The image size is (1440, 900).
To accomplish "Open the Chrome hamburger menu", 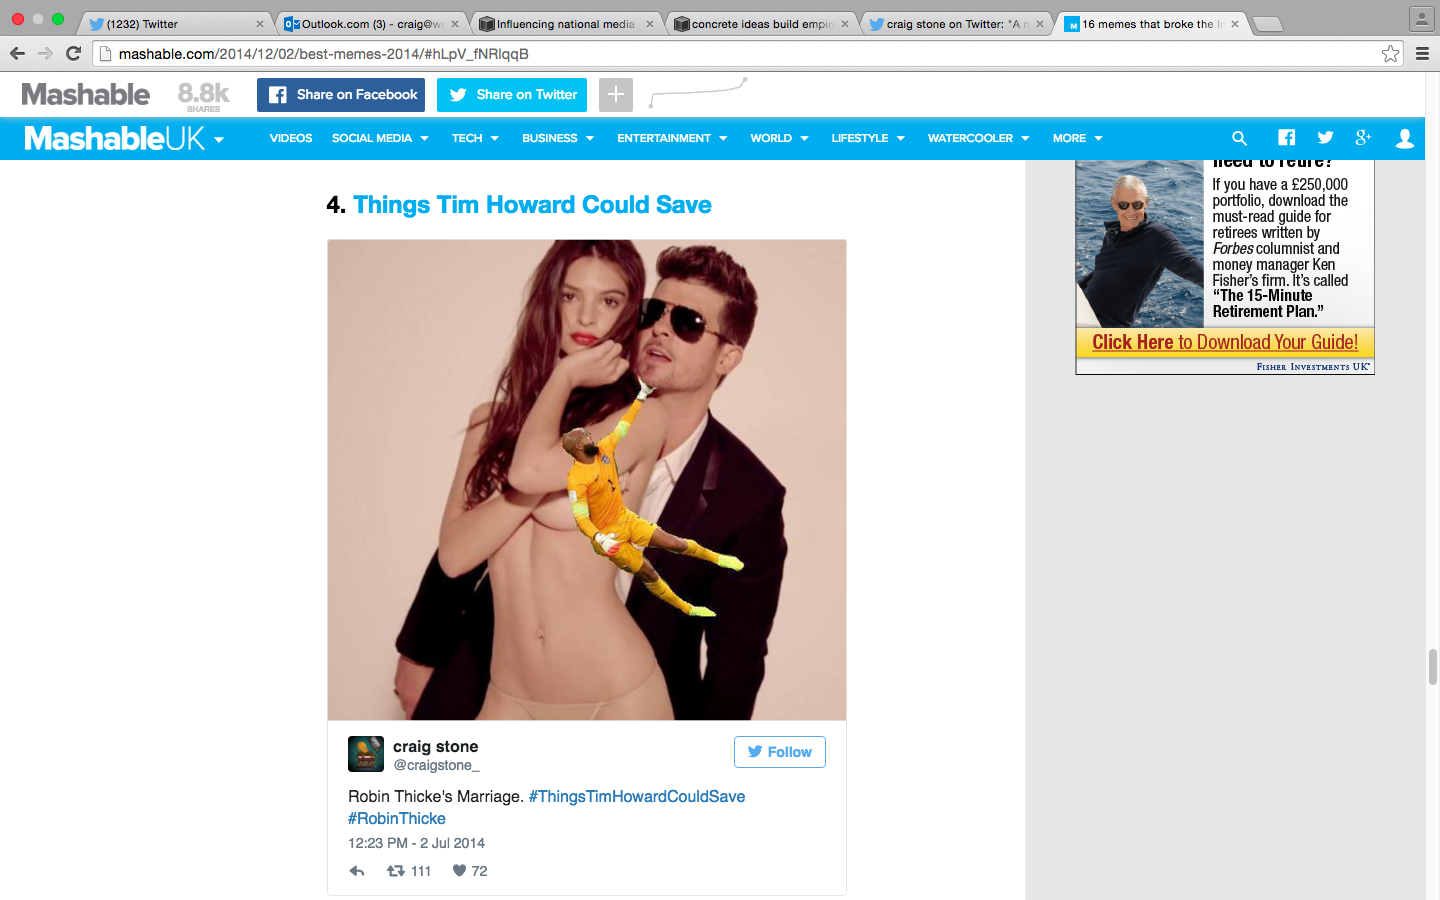I will coord(1422,54).
